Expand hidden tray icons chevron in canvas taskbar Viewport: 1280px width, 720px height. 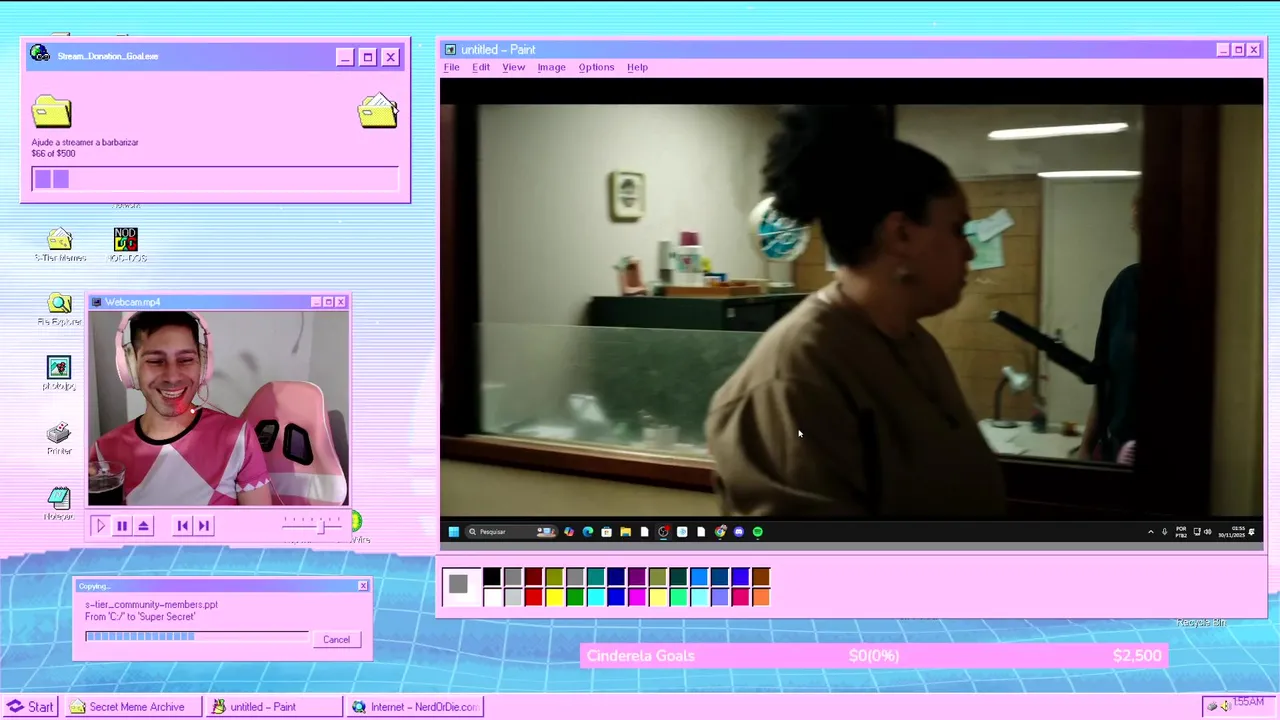[1151, 532]
